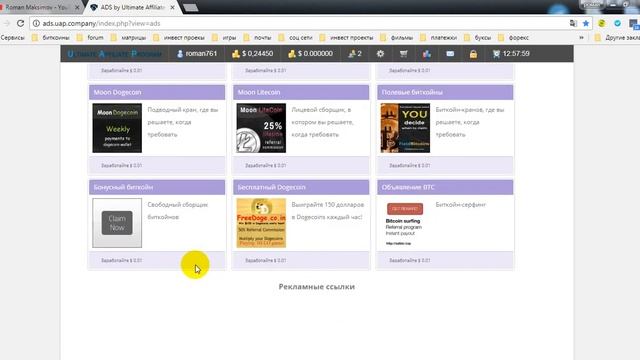Open the settings gear in site header
The width and height of the screenshot is (640, 360).
tap(380, 53)
